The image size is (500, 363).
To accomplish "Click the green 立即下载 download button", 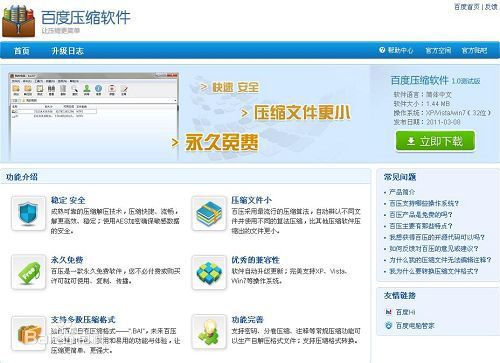I will click(435, 141).
